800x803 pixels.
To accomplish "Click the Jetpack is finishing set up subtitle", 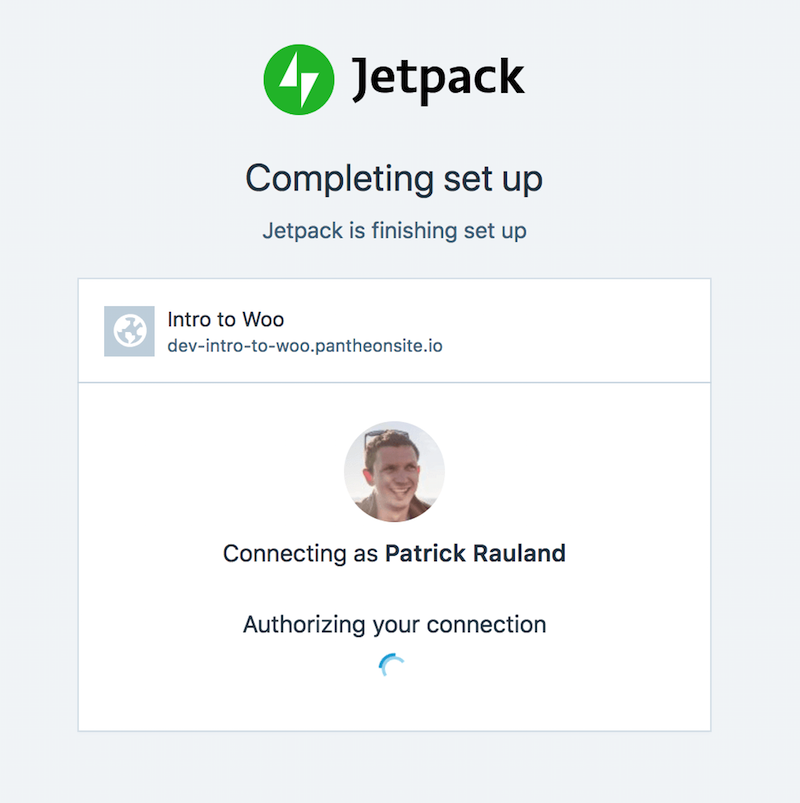I will pos(394,230).
